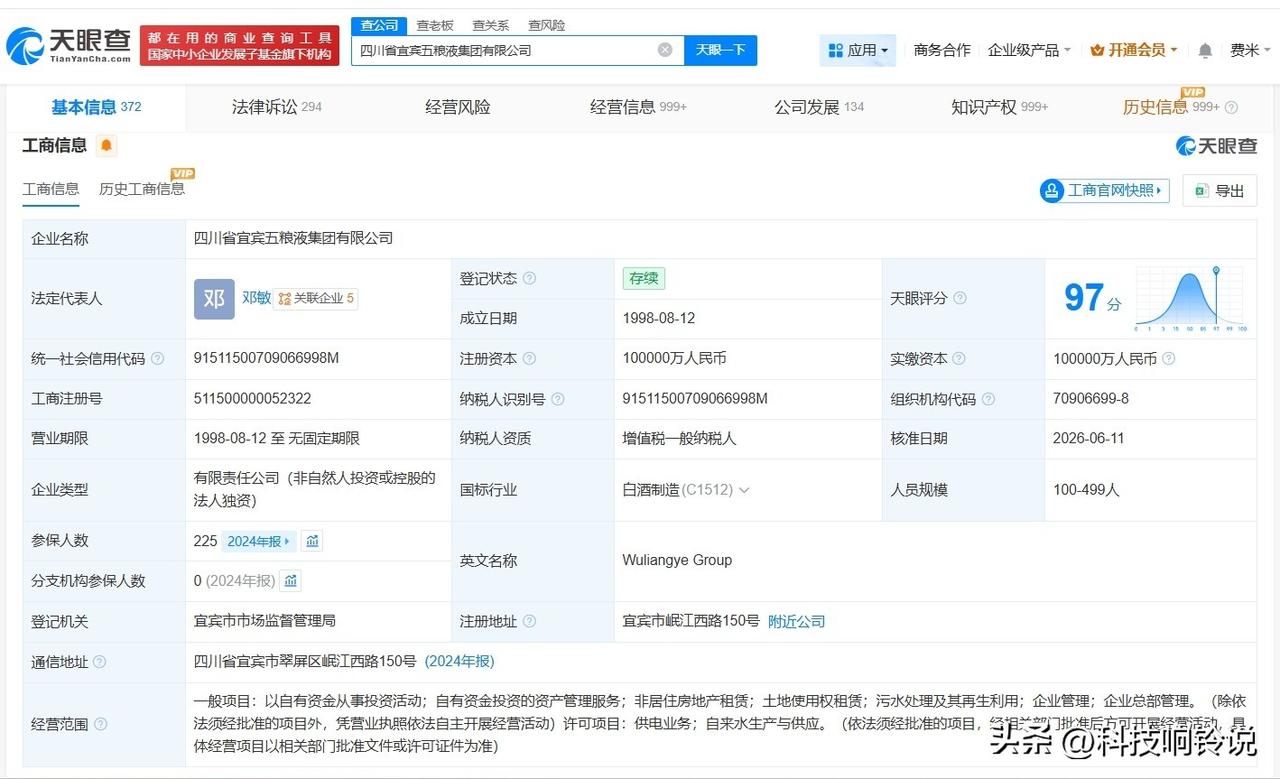The height and width of the screenshot is (779, 1280).
Task: Click help icon next to 纳税人识别号
Action: (x=558, y=399)
